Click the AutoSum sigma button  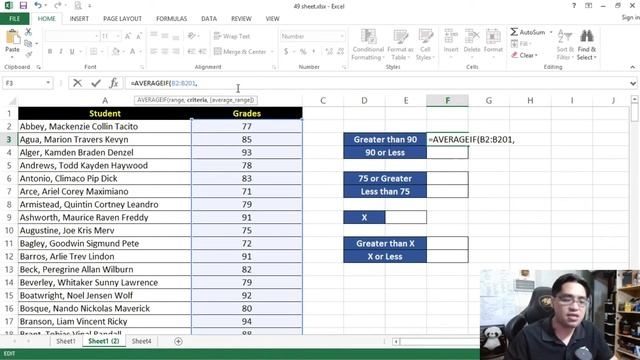(x=527, y=32)
